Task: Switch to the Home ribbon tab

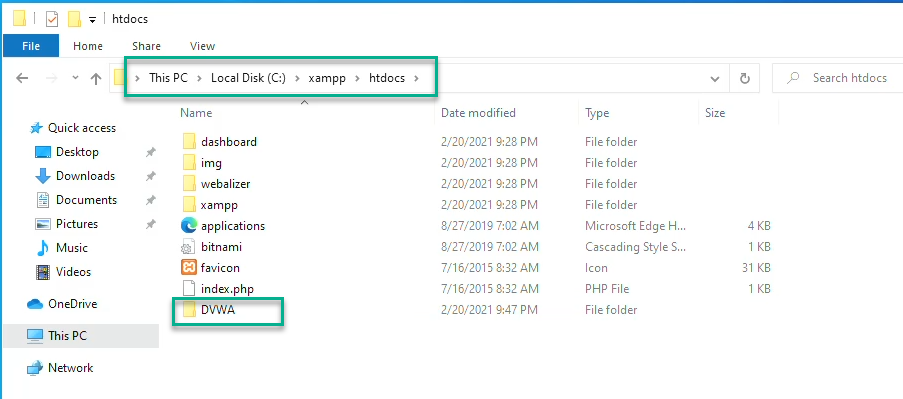Action: 88,46
